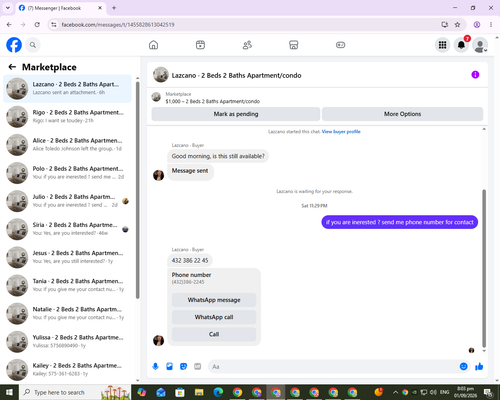Click the taskbar search box

(x=75, y=392)
